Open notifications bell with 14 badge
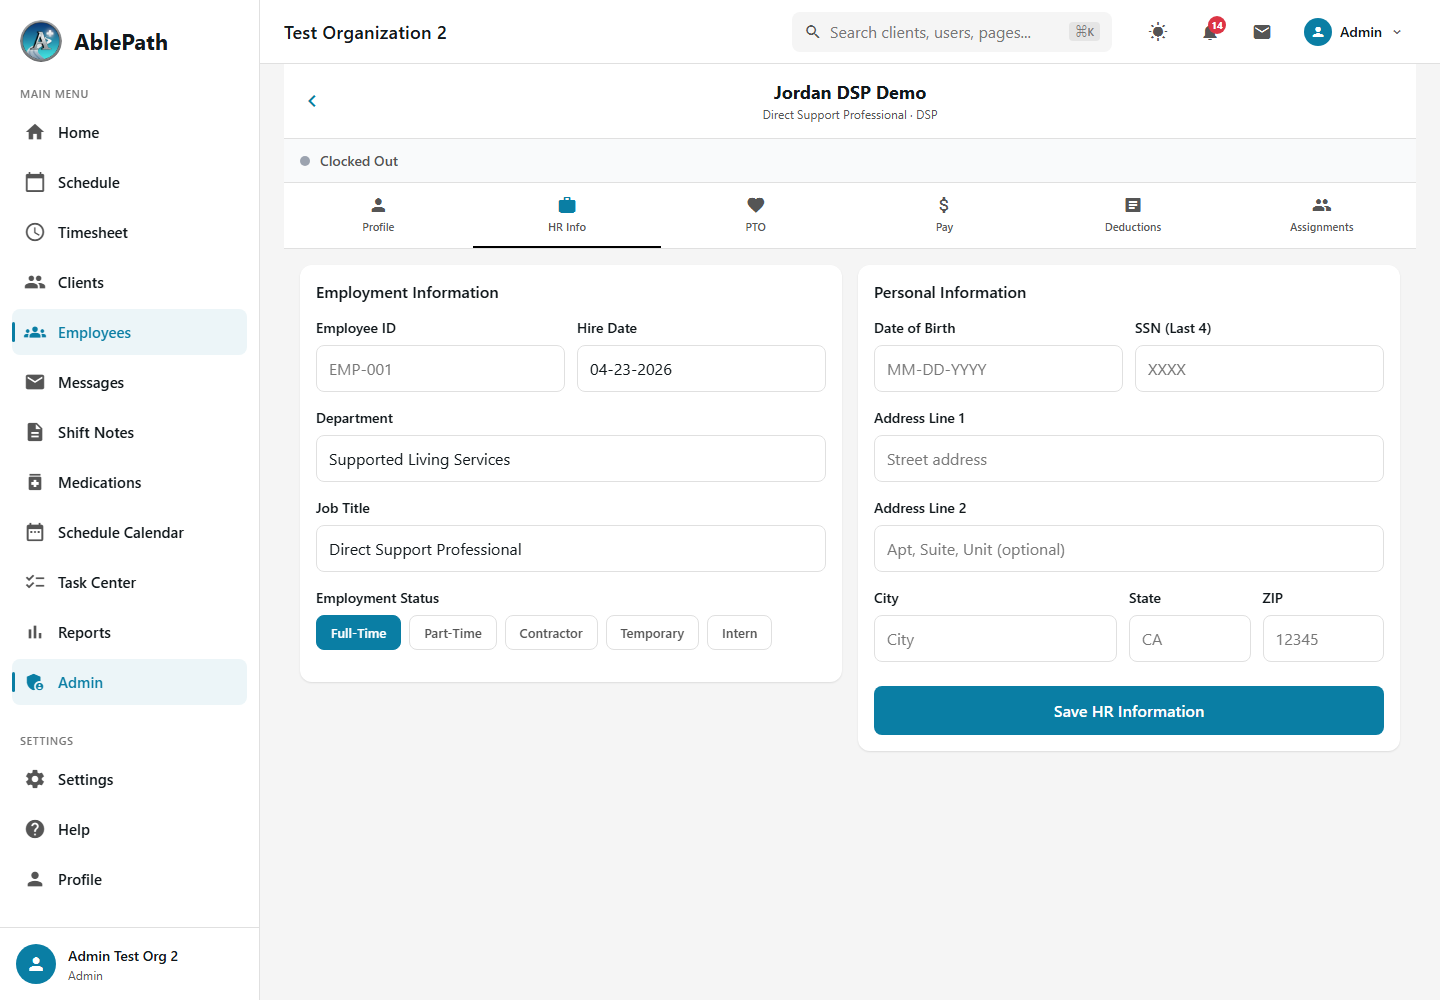1440x1000 pixels. (x=1210, y=32)
